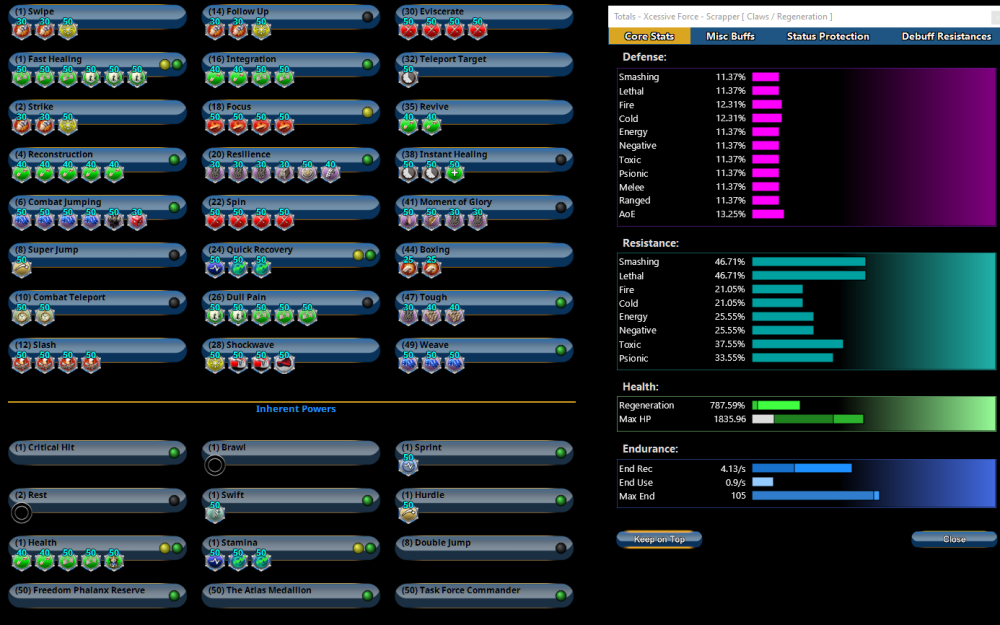
Task: Click the Teleport Target enhancement slot icon
Action: (408, 78)
